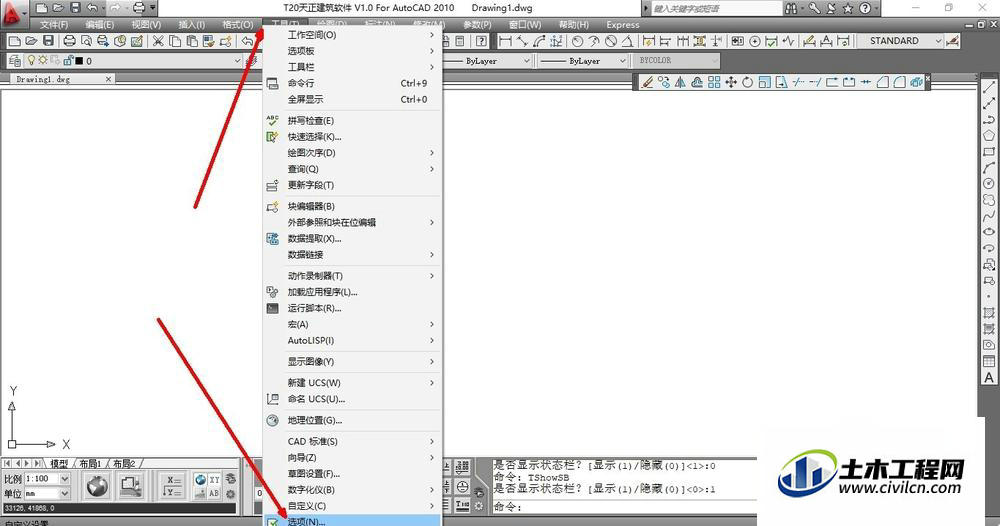
Task: Close the Drawing1.dwg document tab
Action: pos(108,79)
